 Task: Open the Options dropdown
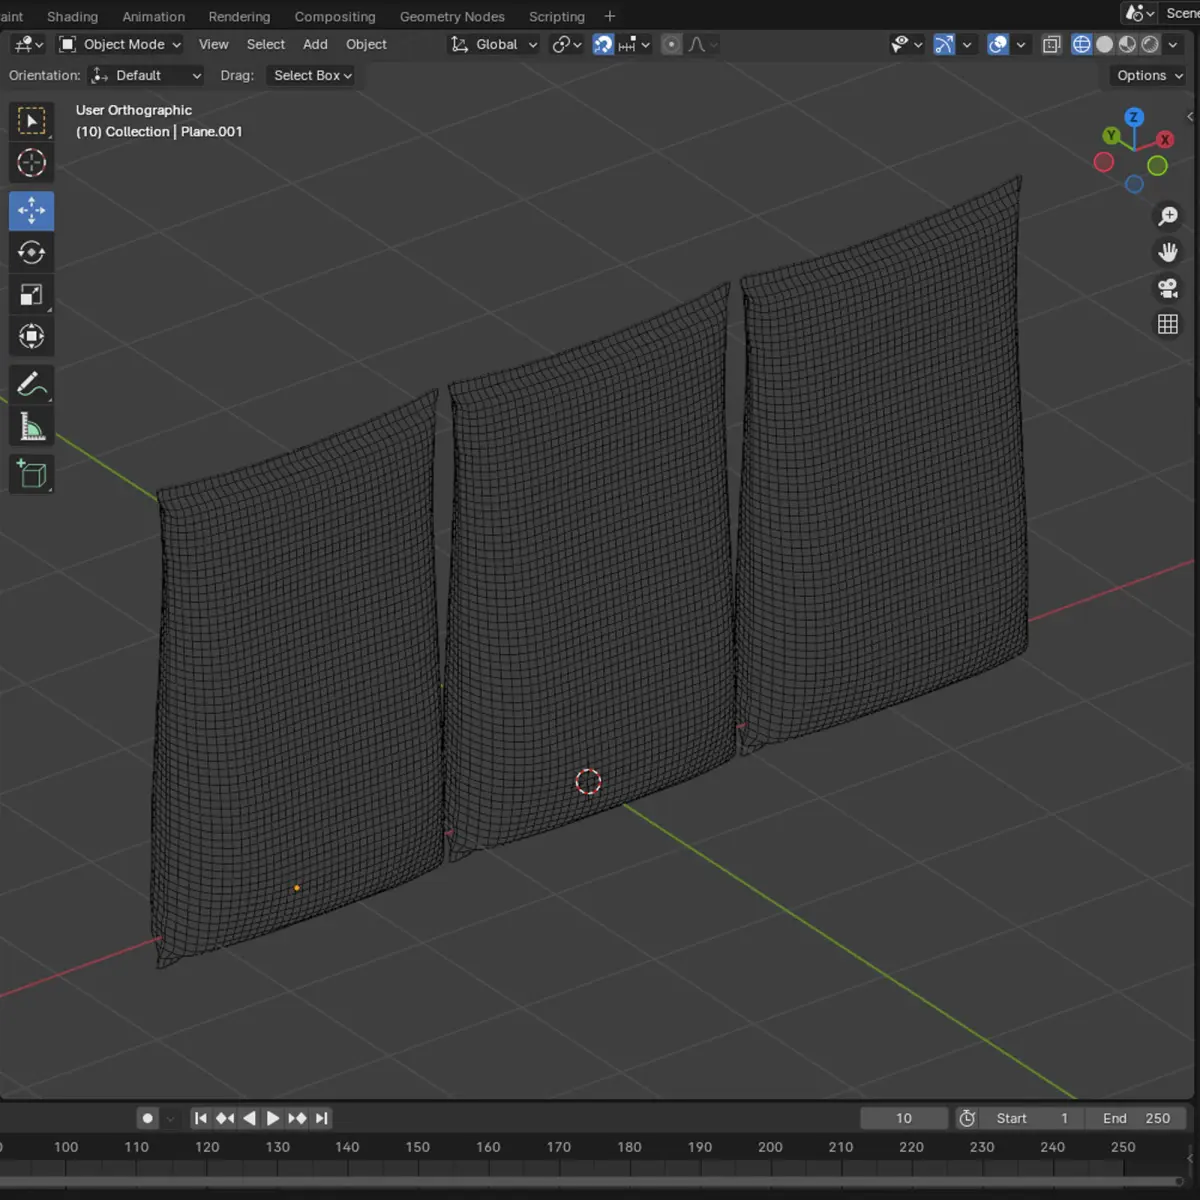tap(1150, 75)
